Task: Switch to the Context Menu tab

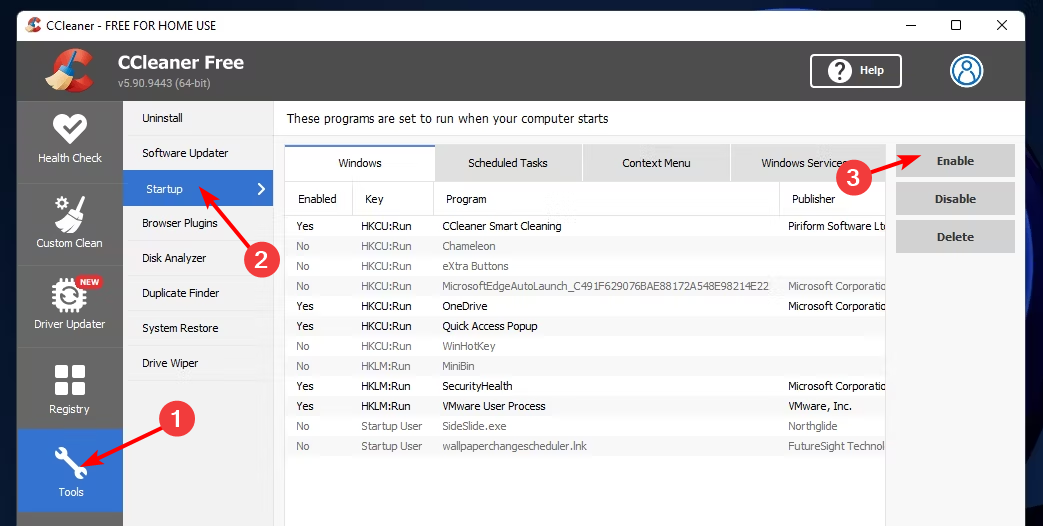Action: (656, 163)
